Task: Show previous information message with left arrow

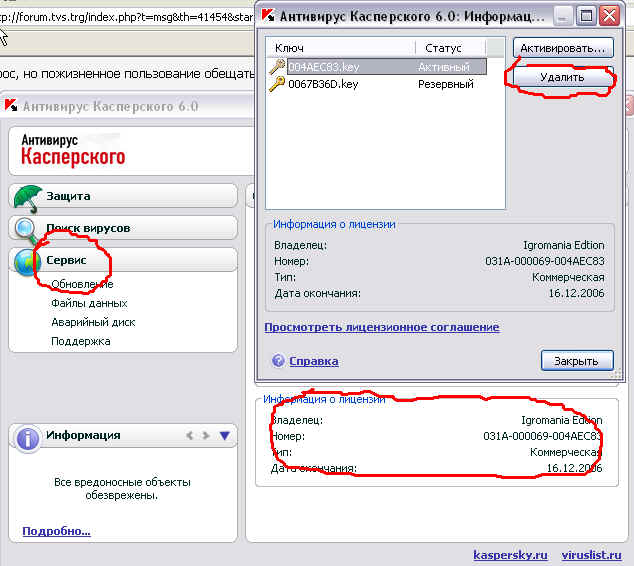Action: (x=189, y=436)
